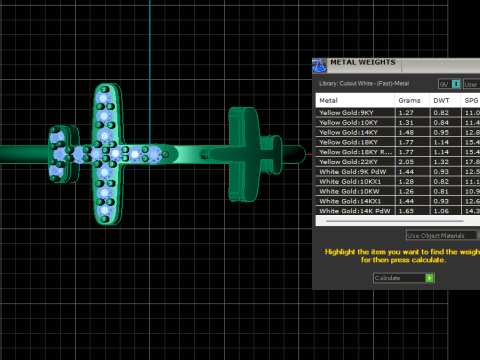Toggle the GV library switch
Screen dimensions: 480x360
pyautogui.click(x=449, y=84)
